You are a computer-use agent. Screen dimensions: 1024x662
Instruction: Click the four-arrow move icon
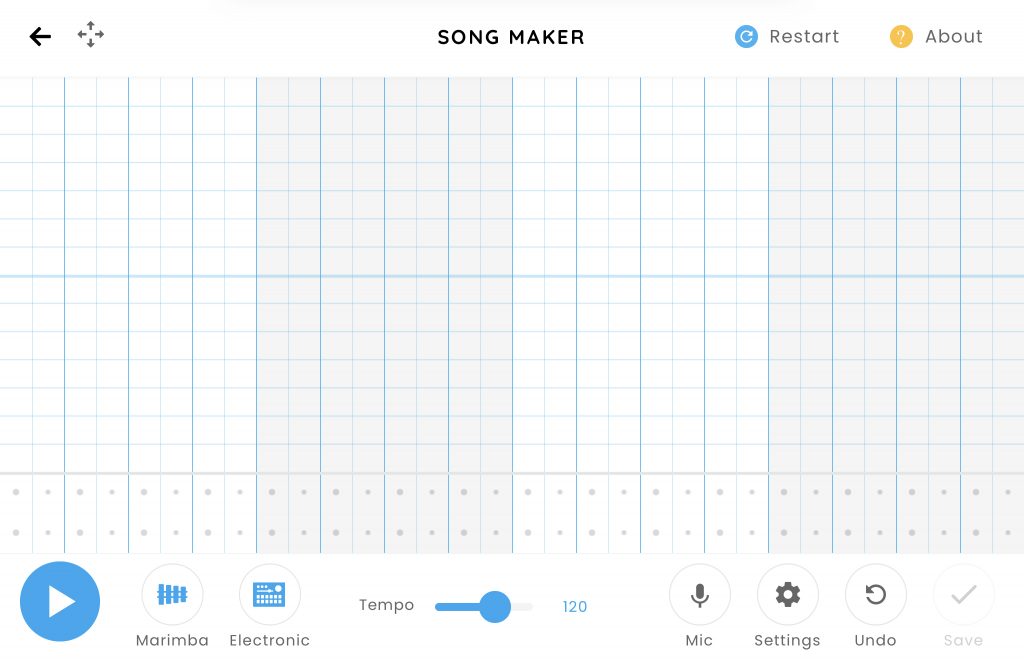pyautogui.click(x=91, y=36)
